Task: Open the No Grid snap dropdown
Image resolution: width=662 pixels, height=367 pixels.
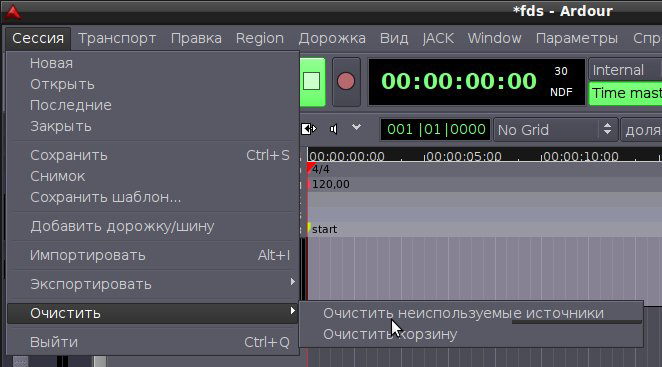Action: pos(555,130)
